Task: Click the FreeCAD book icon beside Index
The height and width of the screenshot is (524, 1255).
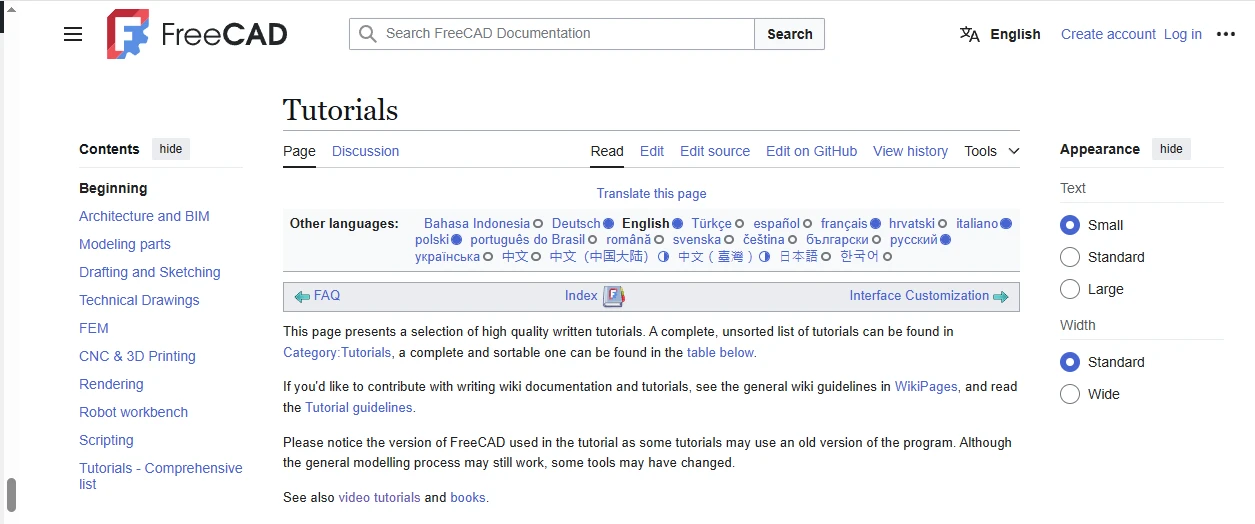Action: pos(613,296)
